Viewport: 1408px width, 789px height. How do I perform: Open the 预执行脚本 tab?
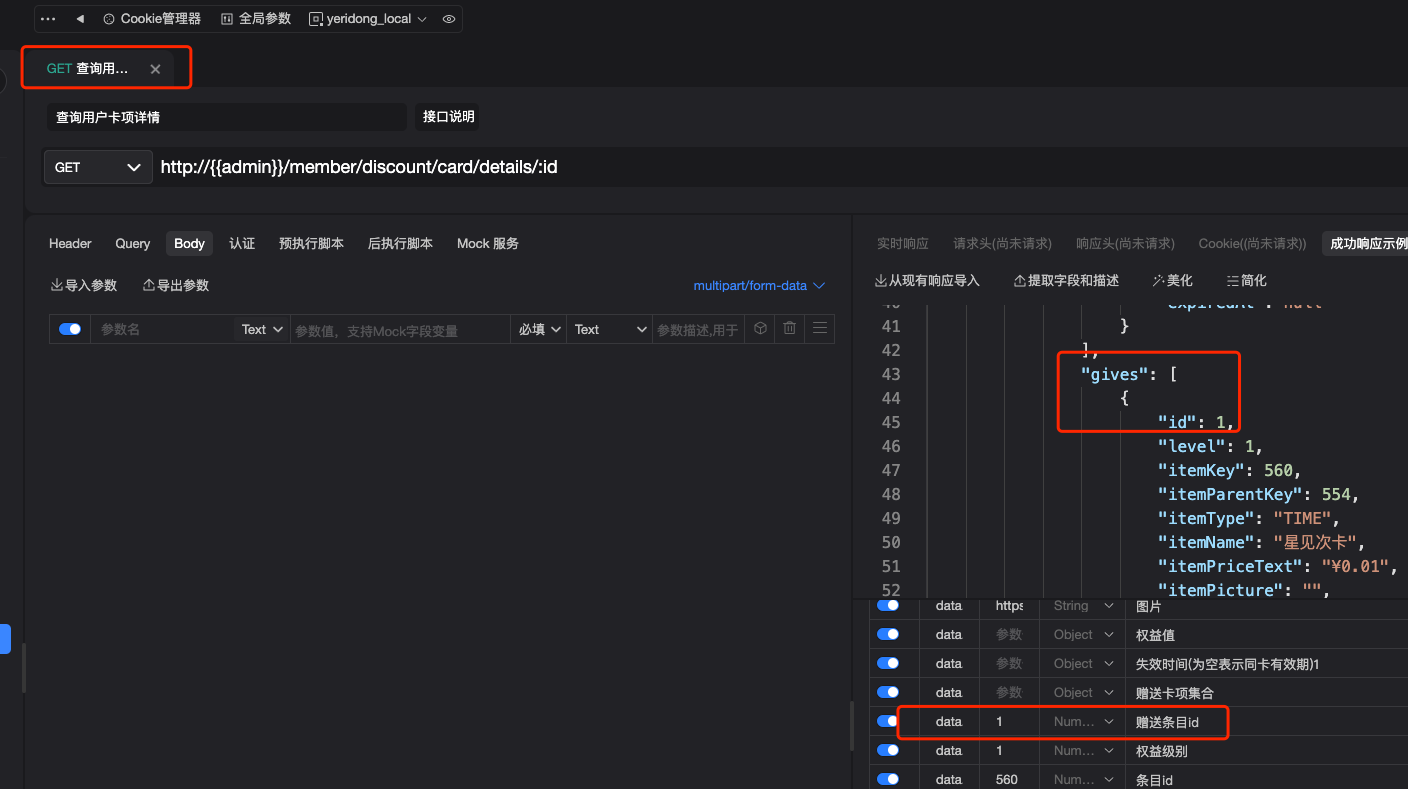(x=311, y=243)
